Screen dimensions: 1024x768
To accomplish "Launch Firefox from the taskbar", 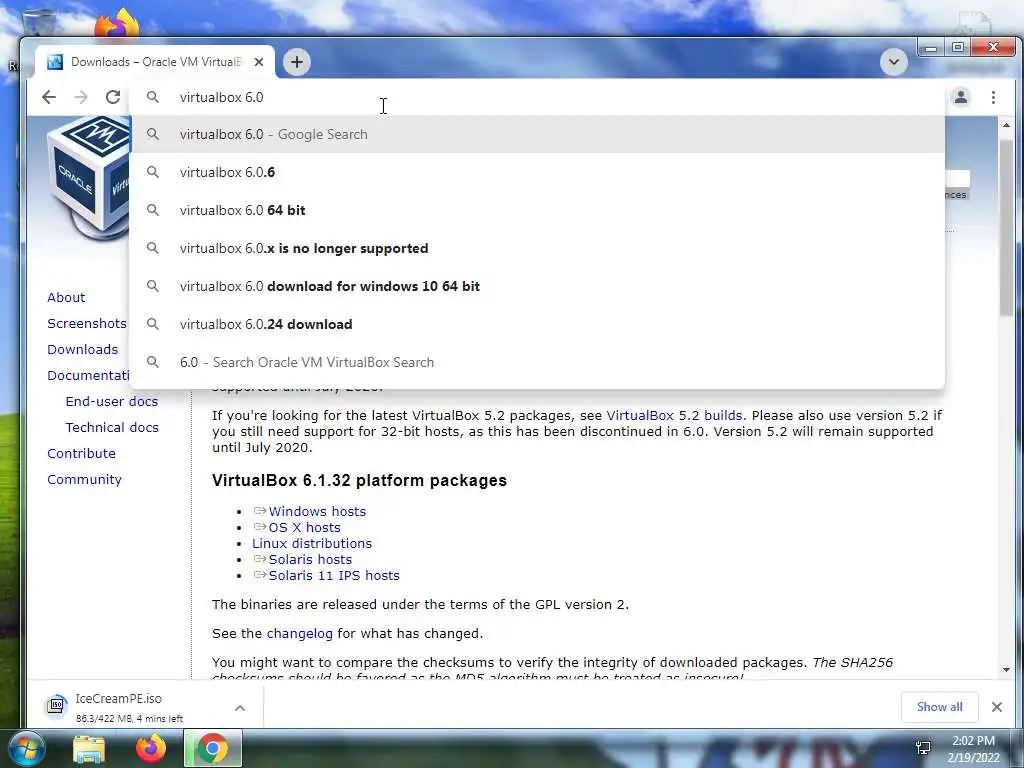I will [x=151, y=748].
